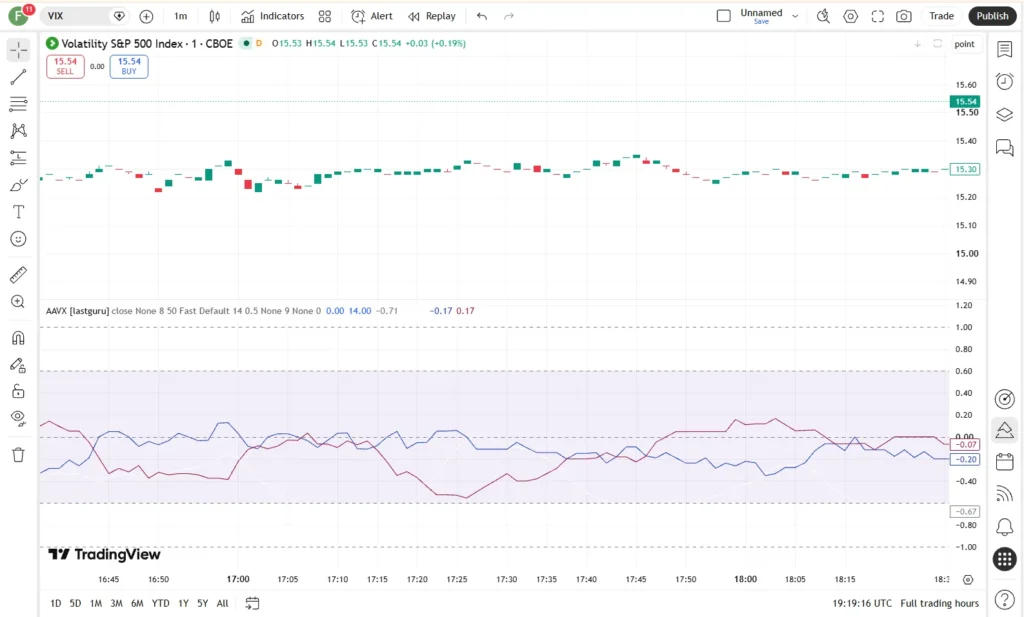This screenshot has width=1024, height=617.
Task: Open the Indicators dialog
Action: tap(272, 16)
